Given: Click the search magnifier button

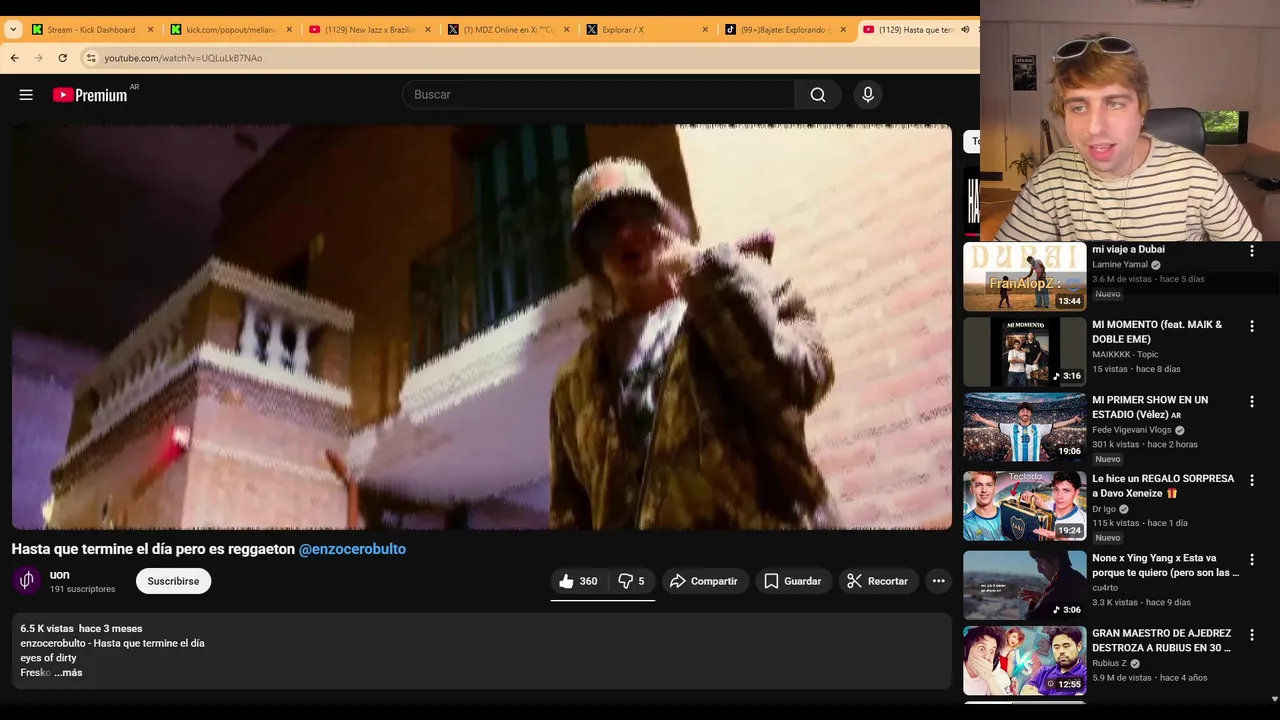Looking at the screenshot, I should (x=818, y=95).
